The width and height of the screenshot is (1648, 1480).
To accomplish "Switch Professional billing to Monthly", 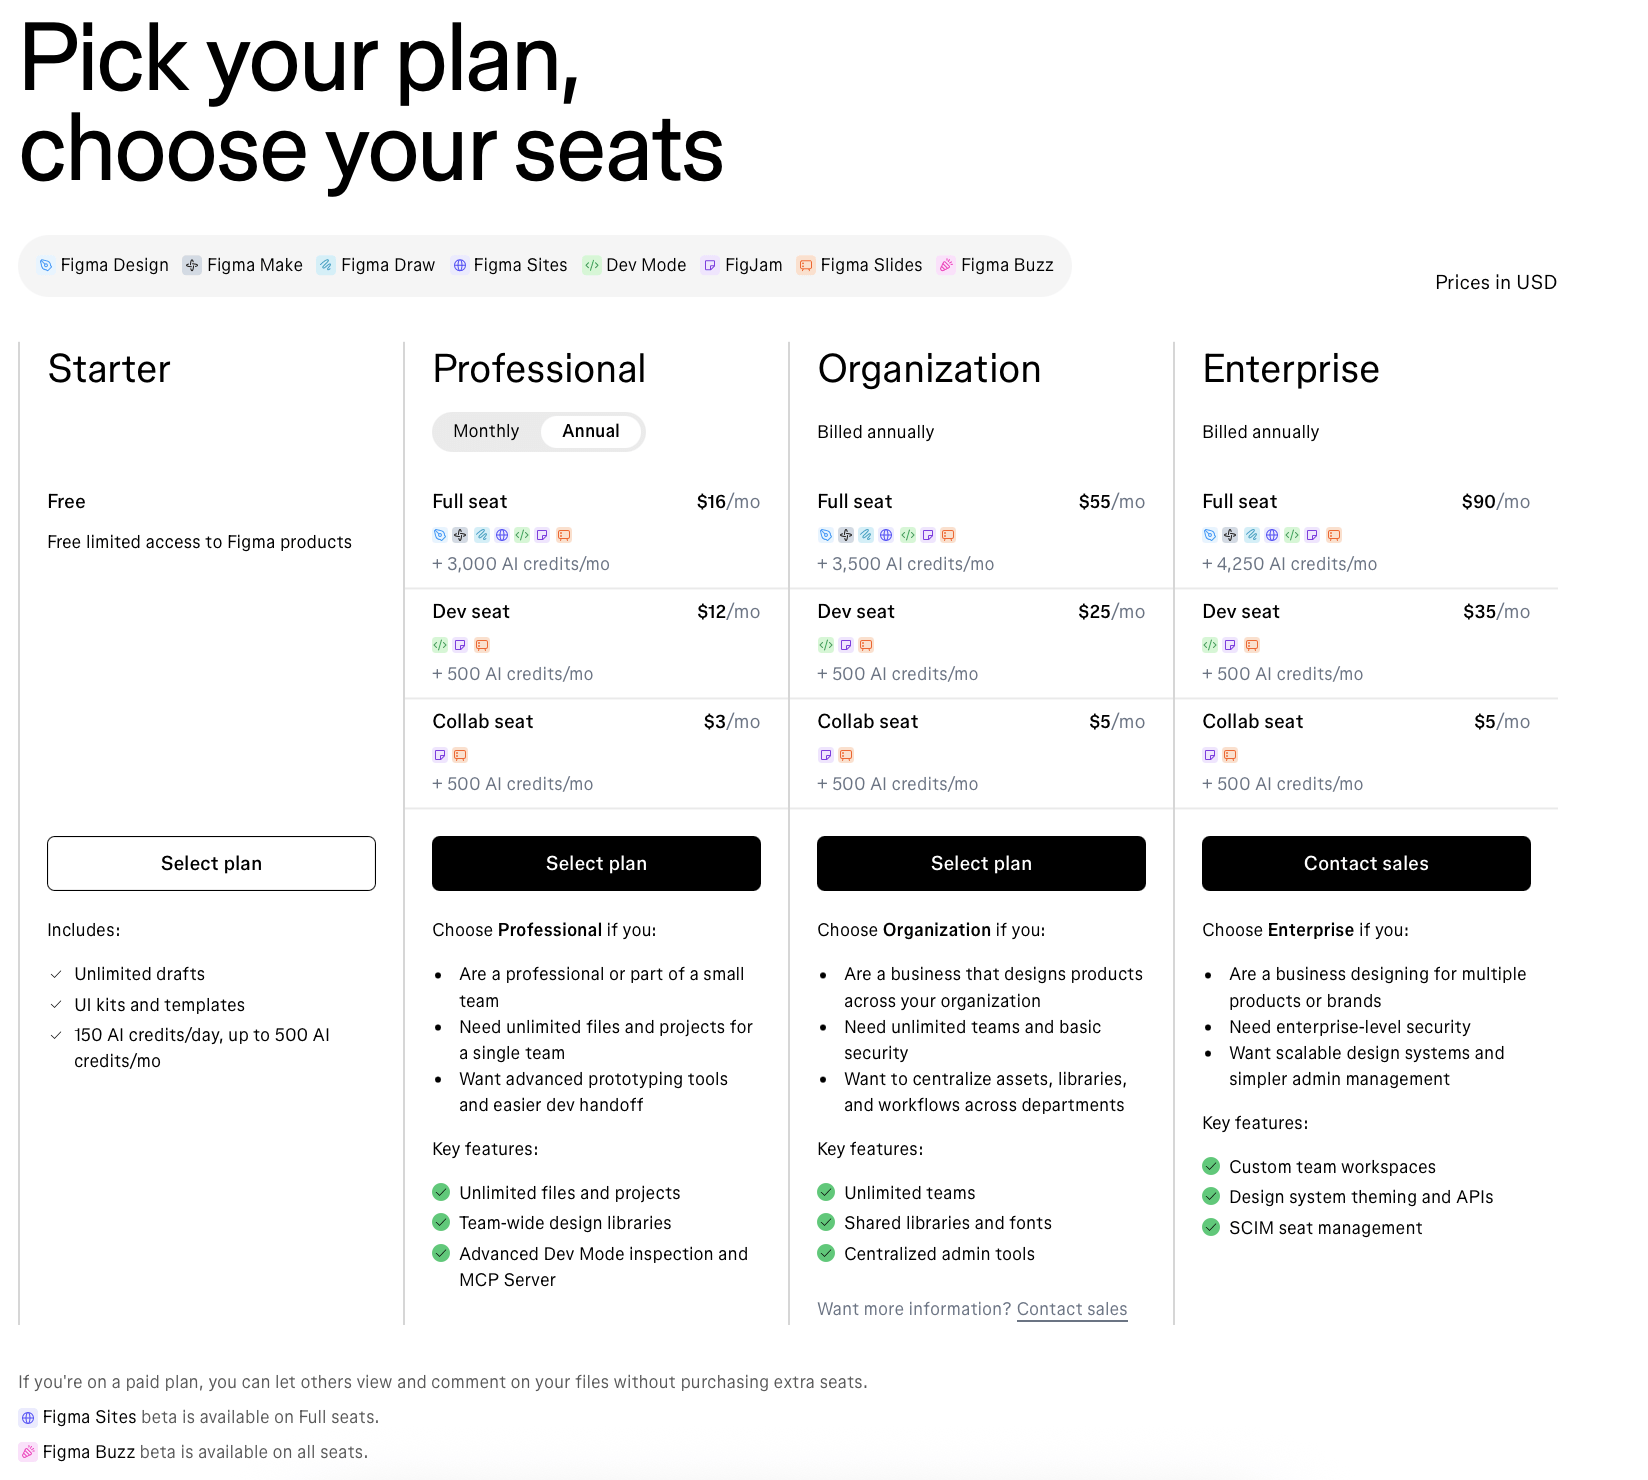I will (x=486, y=431).
